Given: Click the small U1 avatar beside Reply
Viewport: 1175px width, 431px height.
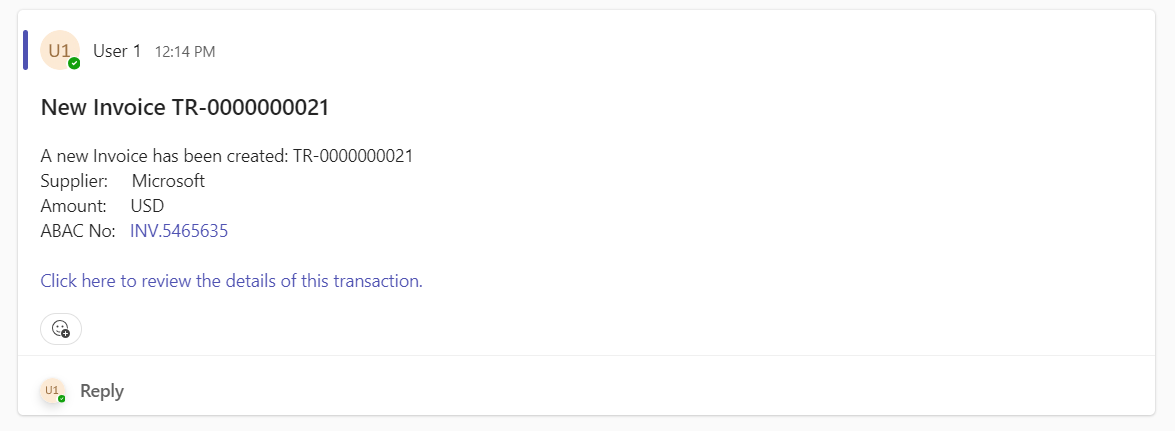Looking at the screenshot, I should click(x=52, y=390).
